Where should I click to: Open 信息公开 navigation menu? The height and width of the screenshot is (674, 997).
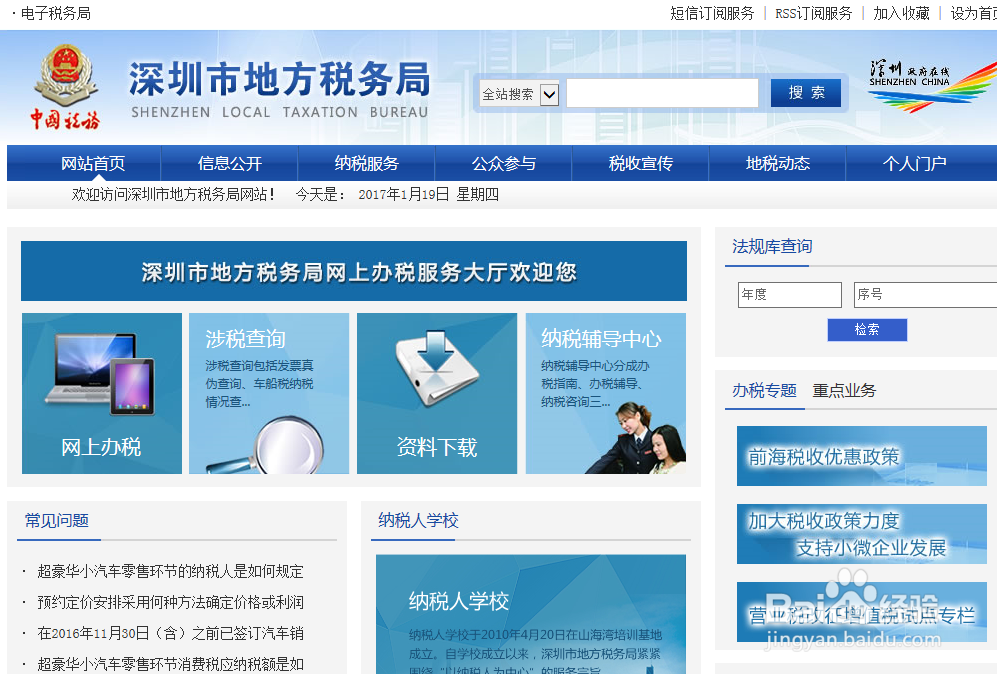click(230, 163)
